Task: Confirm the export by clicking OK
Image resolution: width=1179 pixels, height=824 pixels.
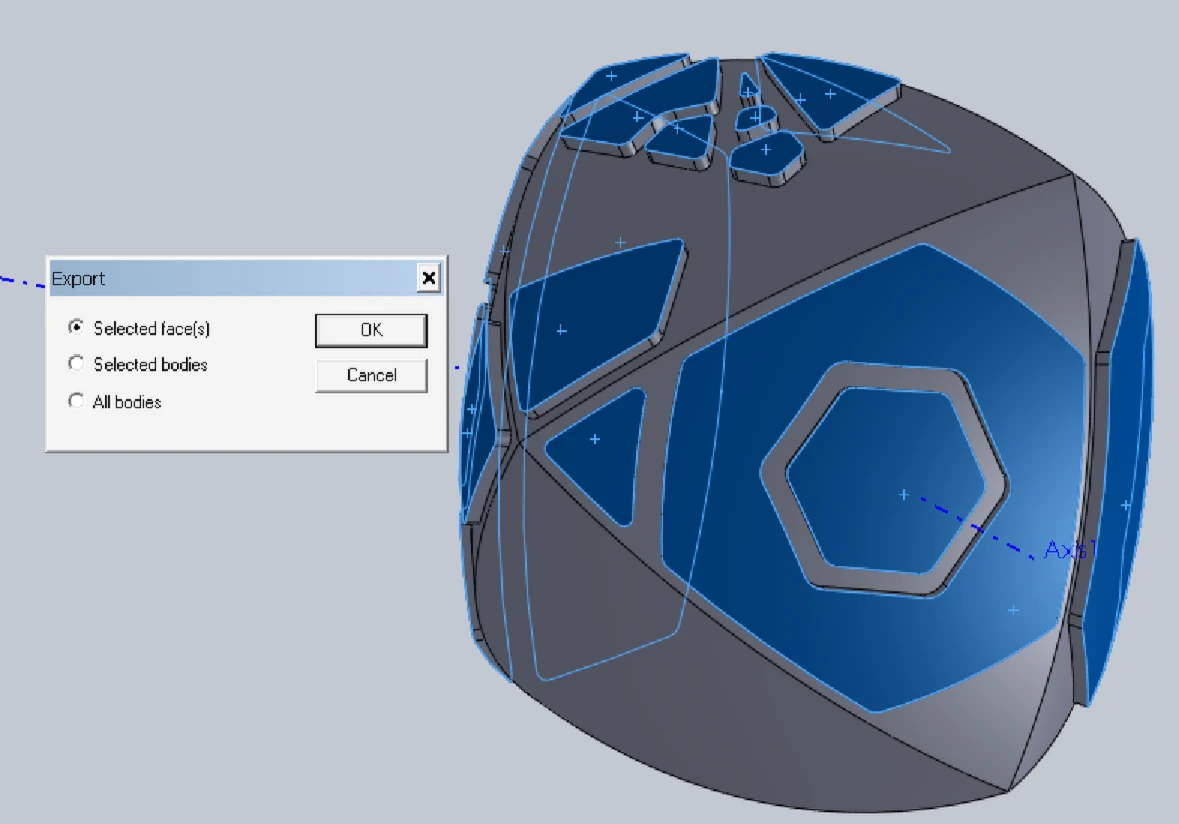Action: coord(371,330)
